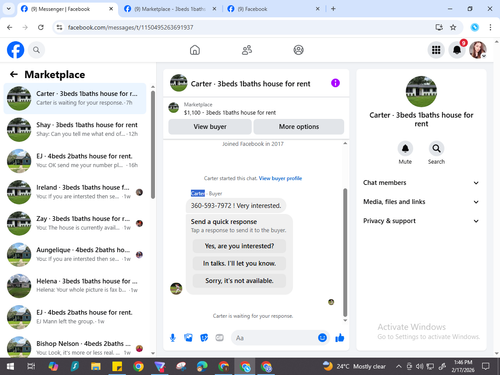Click the browser address bar URL
This screenshot has width=500, height=375.
pyautogui.click(x=130, y=27)
